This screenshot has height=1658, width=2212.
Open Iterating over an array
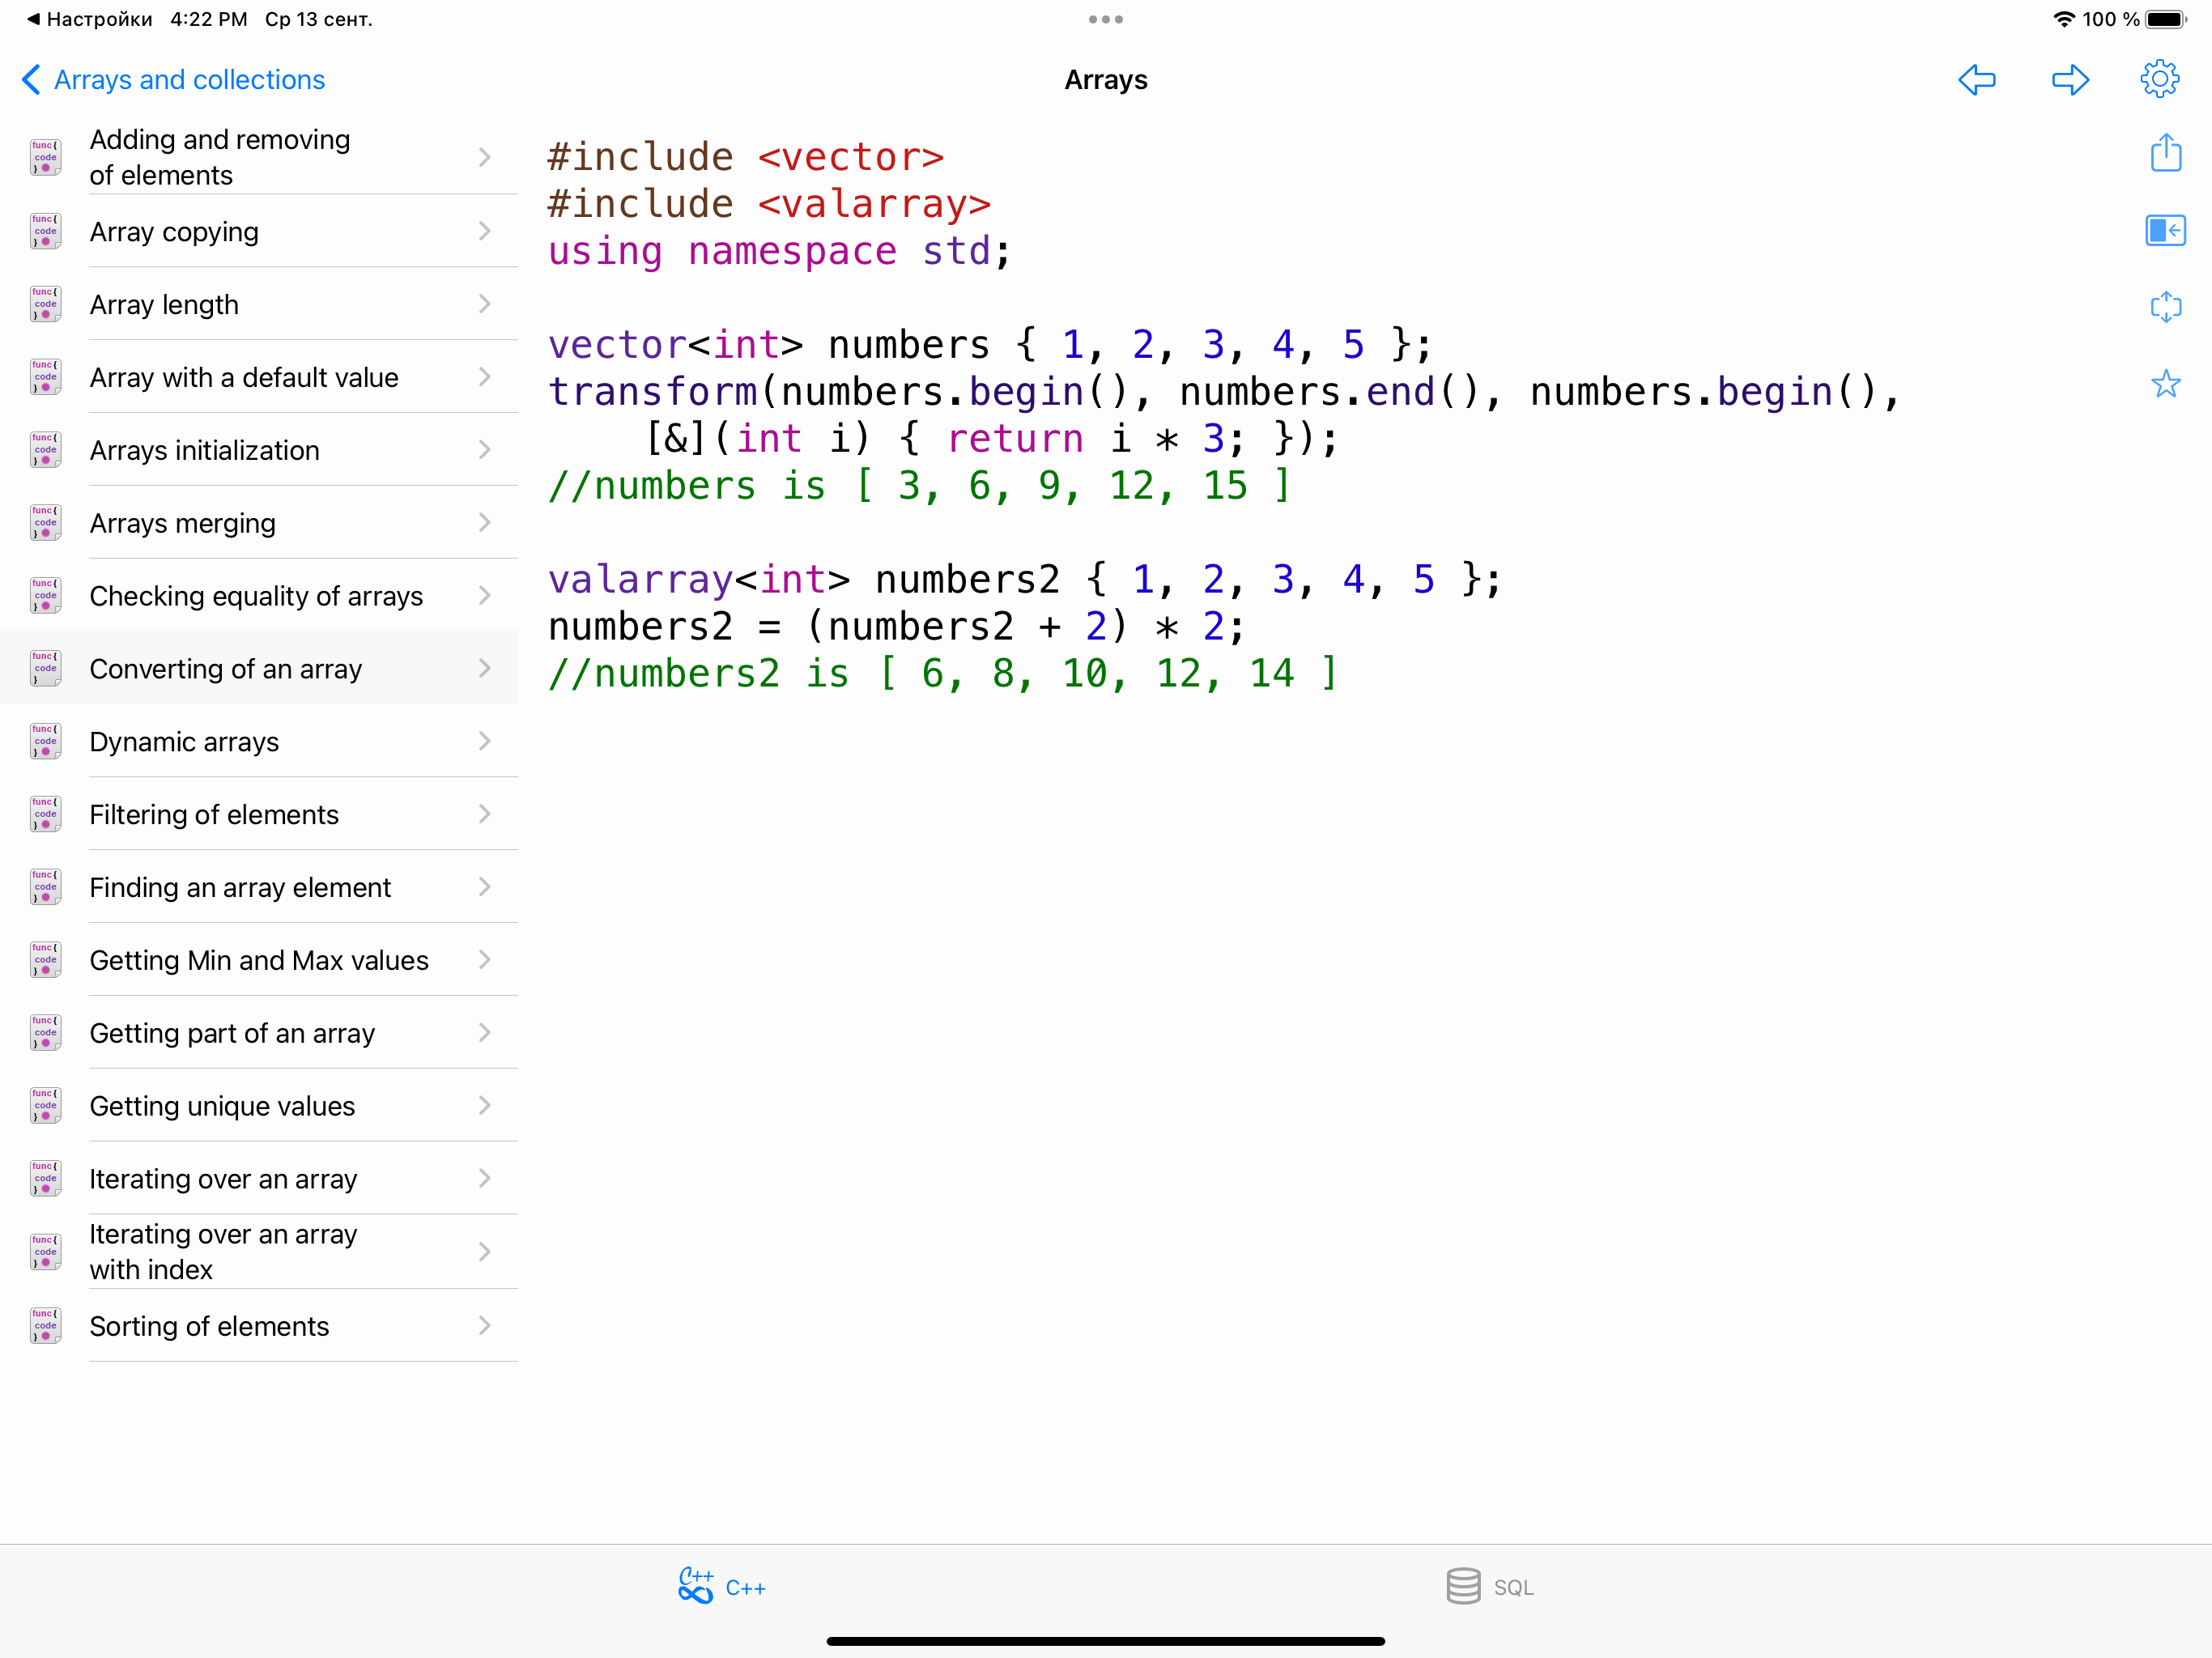(x=259, y=1179)
